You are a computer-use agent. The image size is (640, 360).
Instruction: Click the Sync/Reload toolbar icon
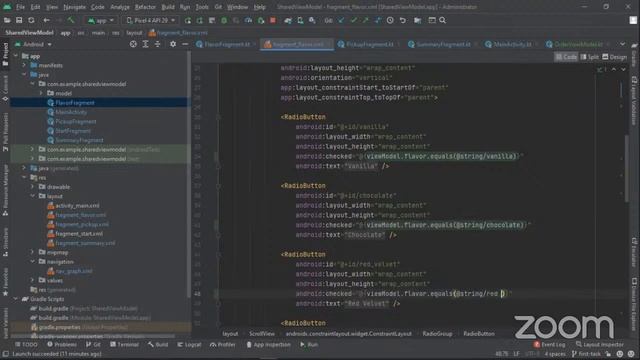[31, 20]
